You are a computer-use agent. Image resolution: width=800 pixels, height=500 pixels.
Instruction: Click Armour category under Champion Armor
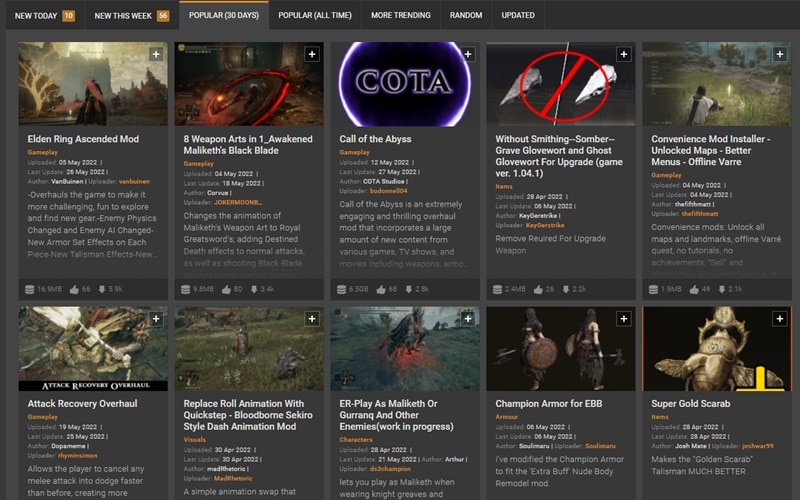(507, 417)
